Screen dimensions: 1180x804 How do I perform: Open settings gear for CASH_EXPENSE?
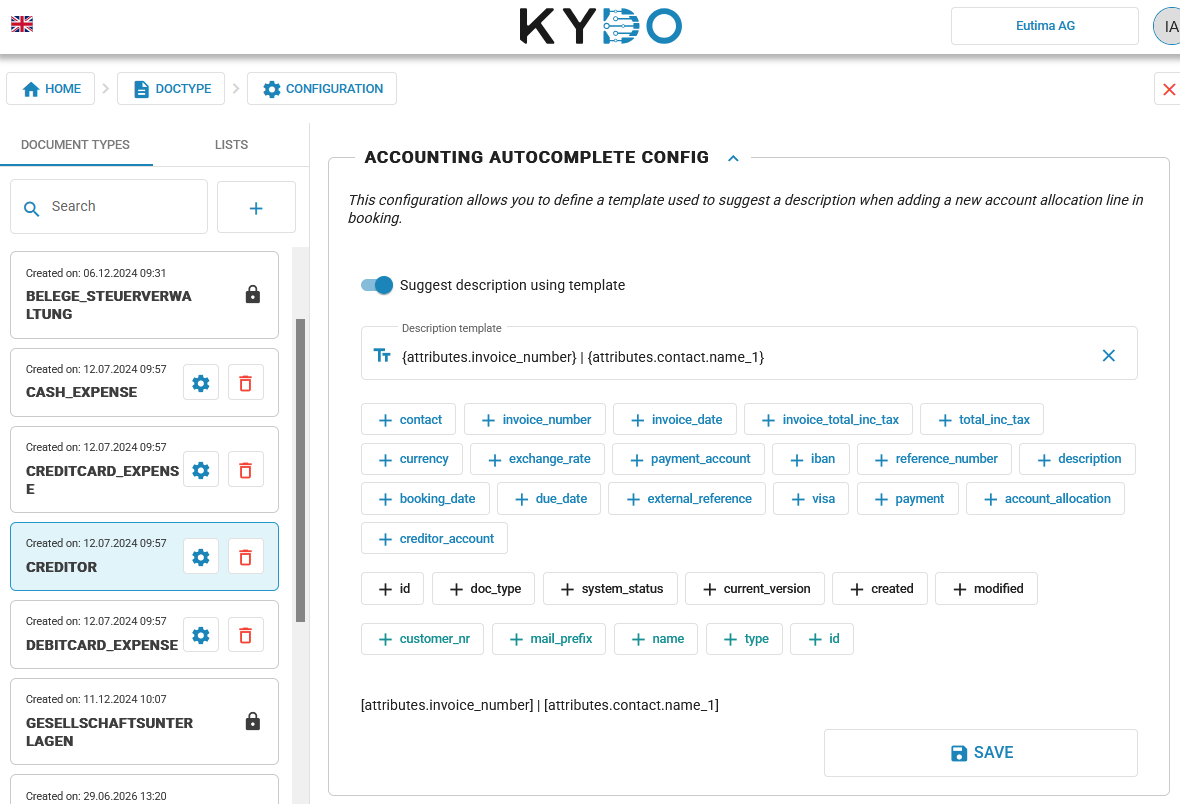pos(201,383)
